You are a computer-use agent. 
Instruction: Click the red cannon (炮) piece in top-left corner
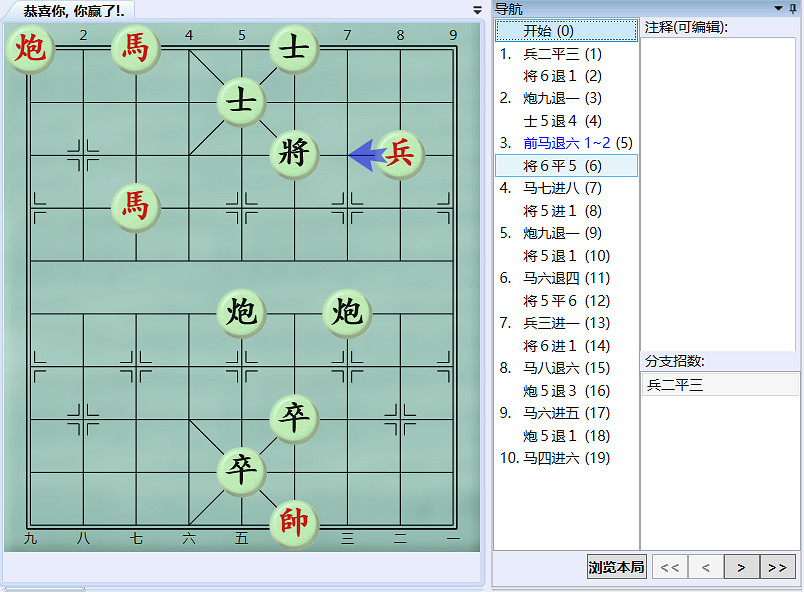tap(31, 50)
